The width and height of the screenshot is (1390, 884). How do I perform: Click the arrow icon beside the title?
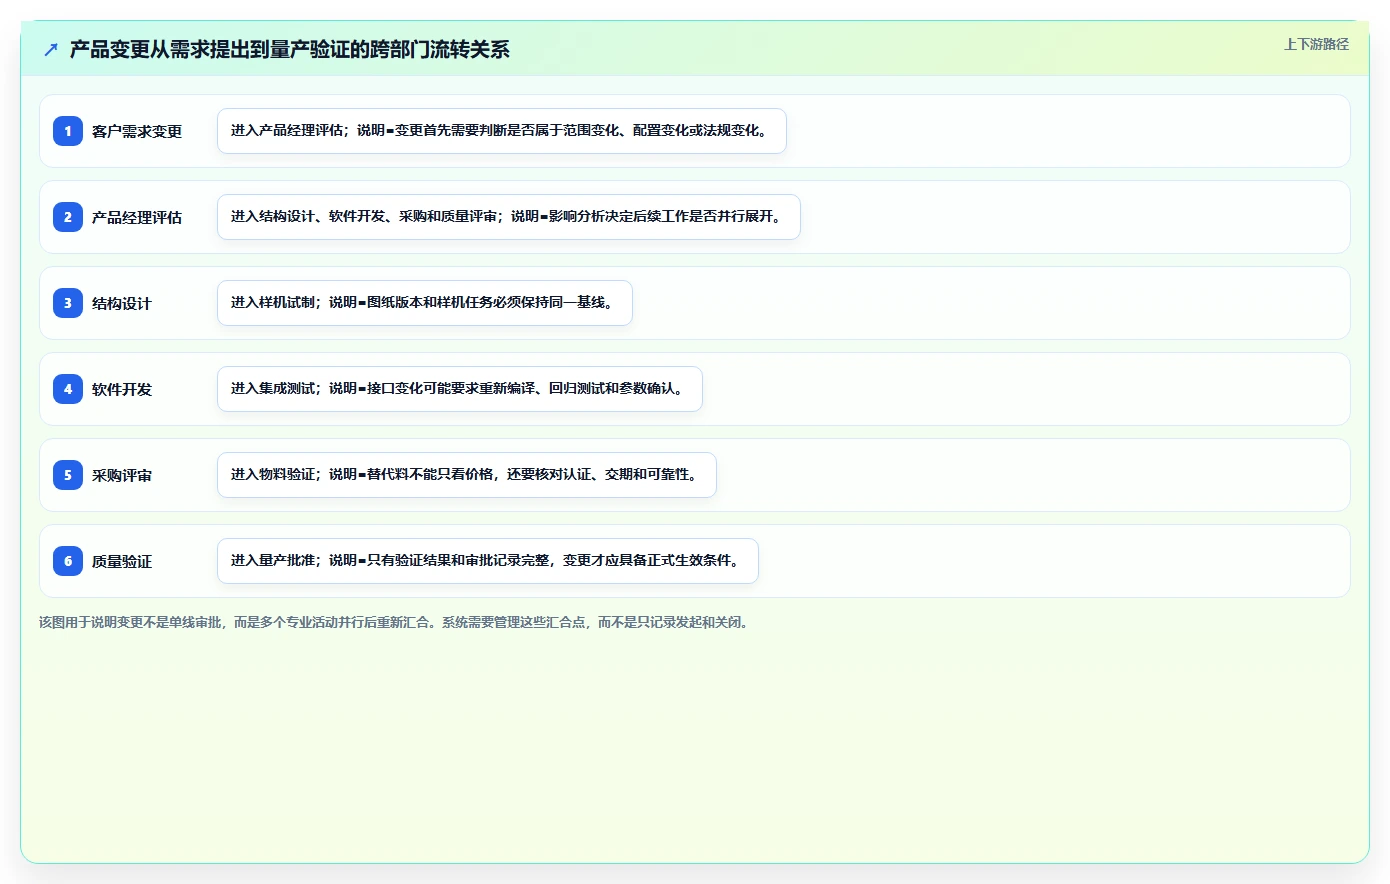coord(51,49)
